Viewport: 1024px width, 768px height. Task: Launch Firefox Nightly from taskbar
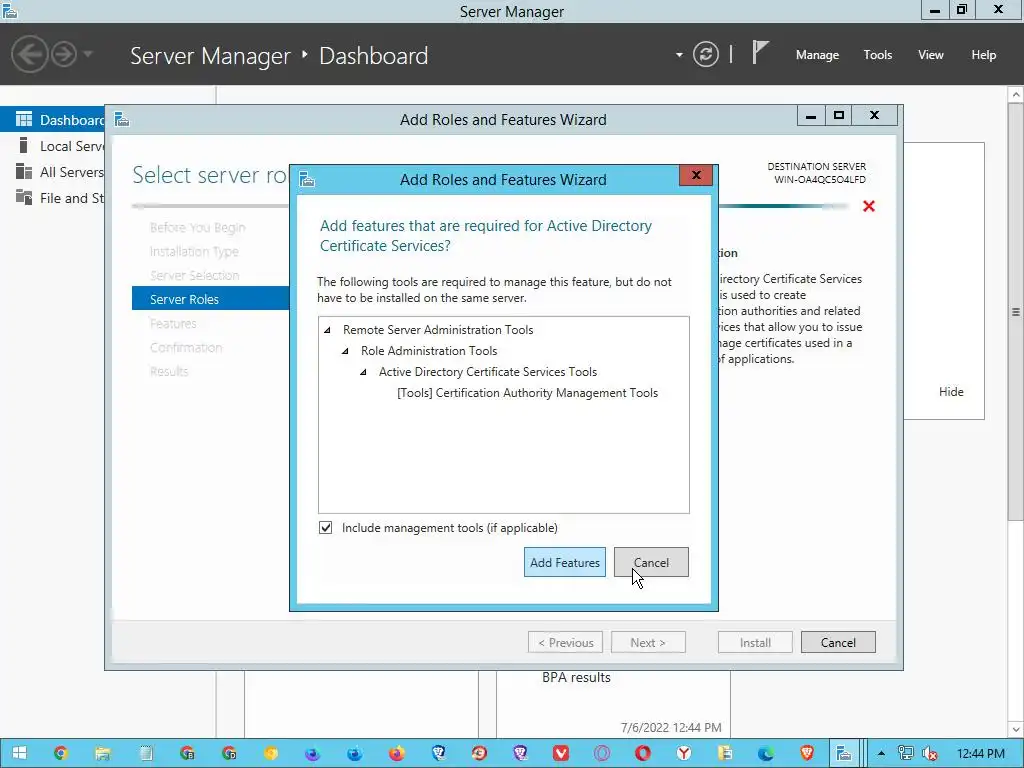point(313,753)
